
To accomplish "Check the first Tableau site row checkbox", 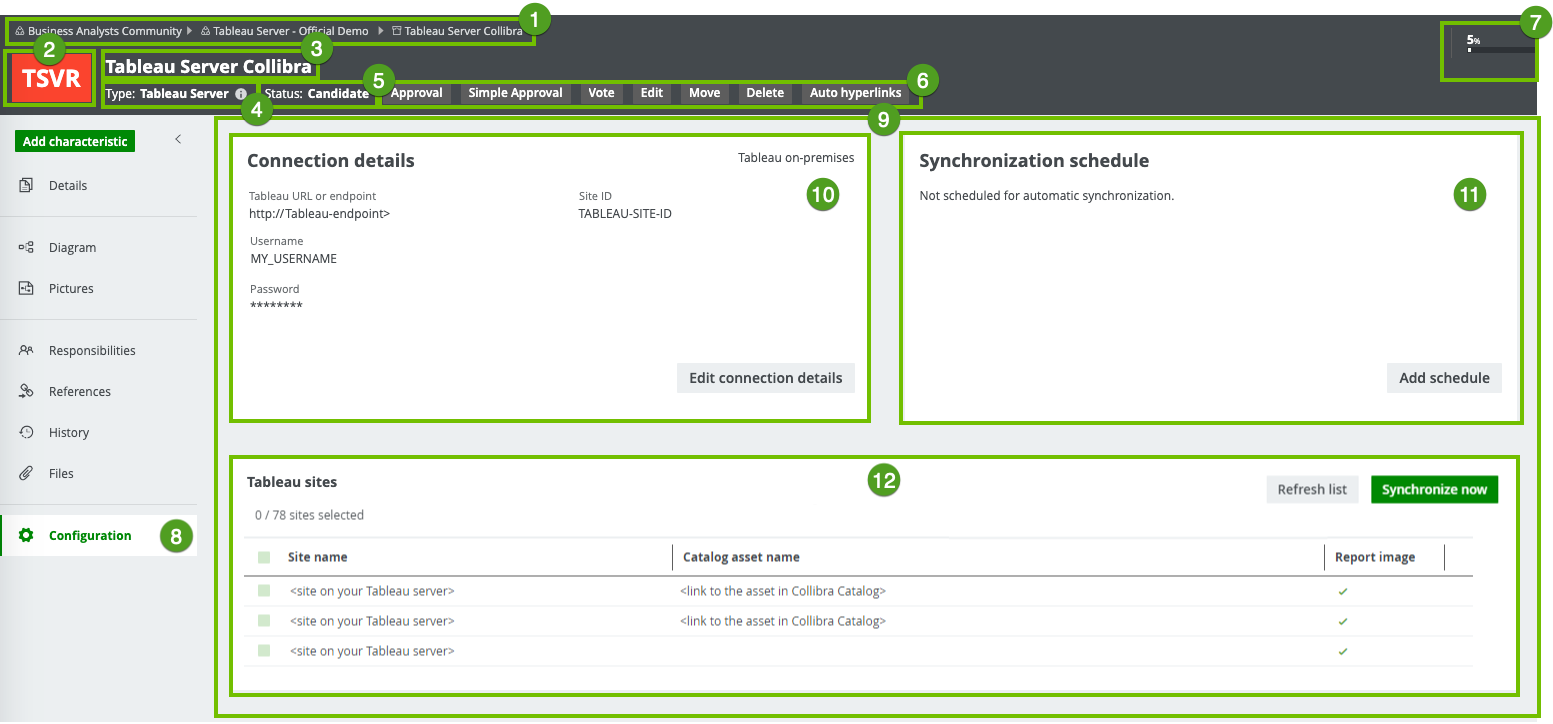I will click(264, 591).
